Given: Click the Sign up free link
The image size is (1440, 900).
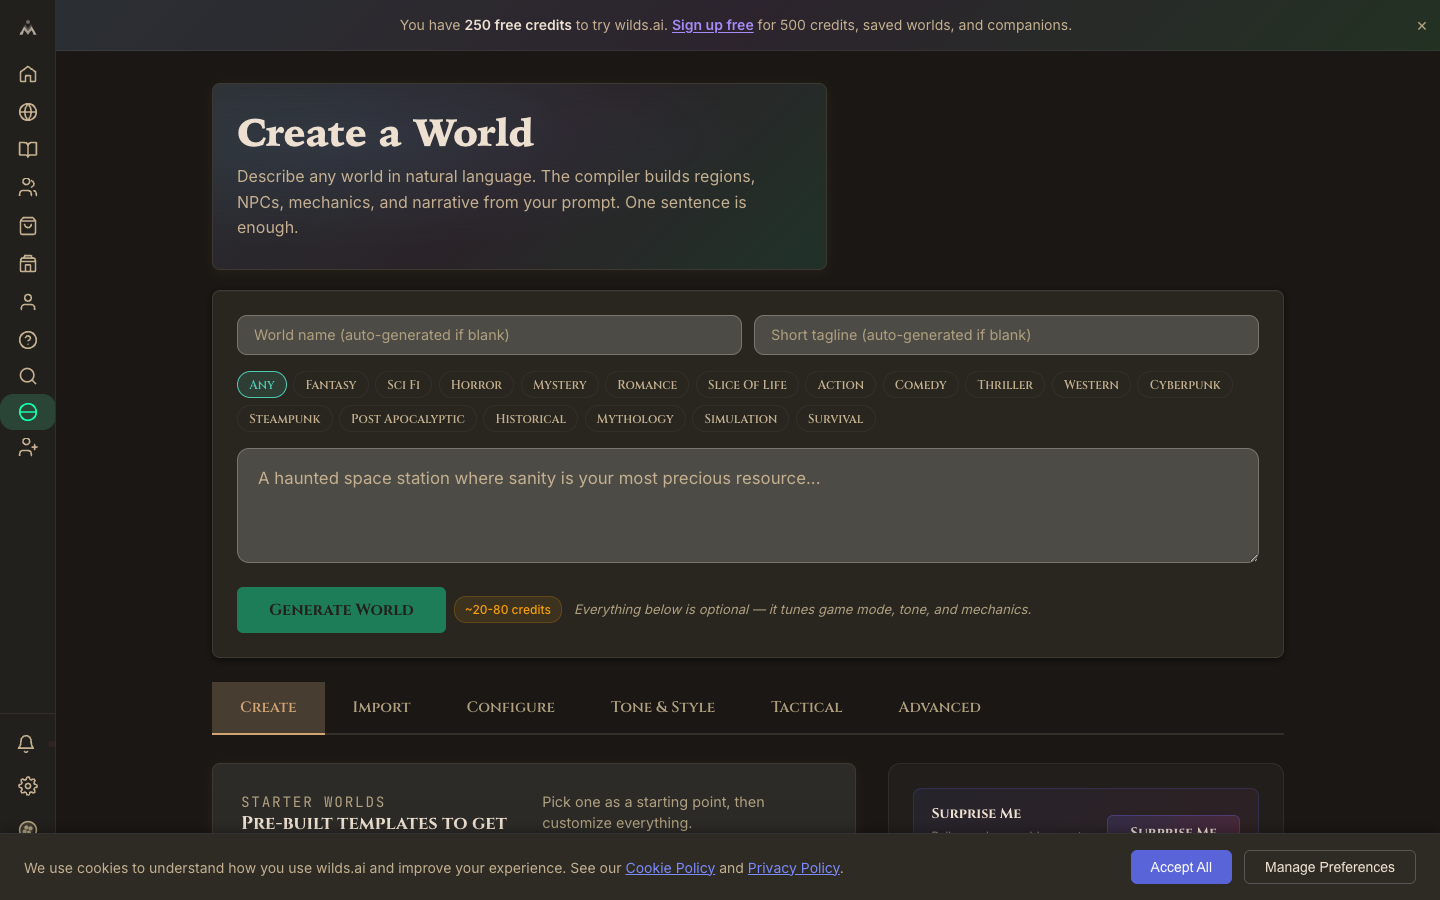Looking at the screenshot, I should click(x=713, y=25).
